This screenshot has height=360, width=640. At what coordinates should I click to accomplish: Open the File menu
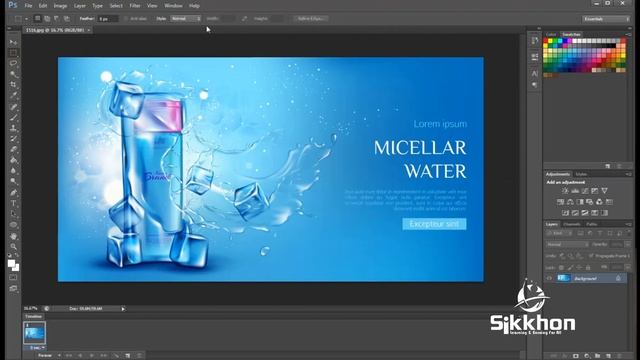[28, 6]
